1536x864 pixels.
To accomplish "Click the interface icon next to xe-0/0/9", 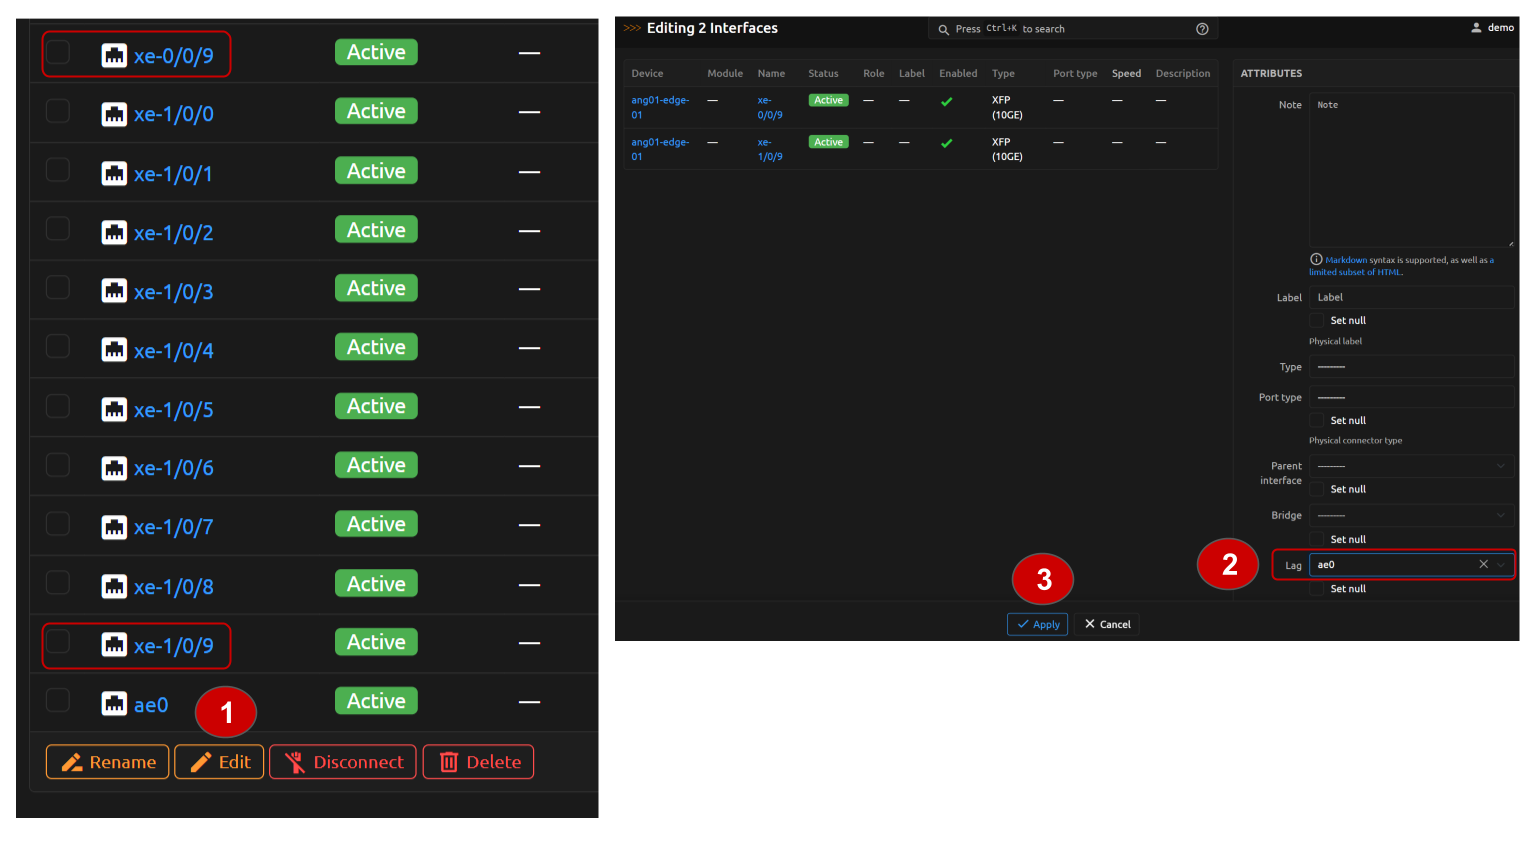I will [114, 55].
